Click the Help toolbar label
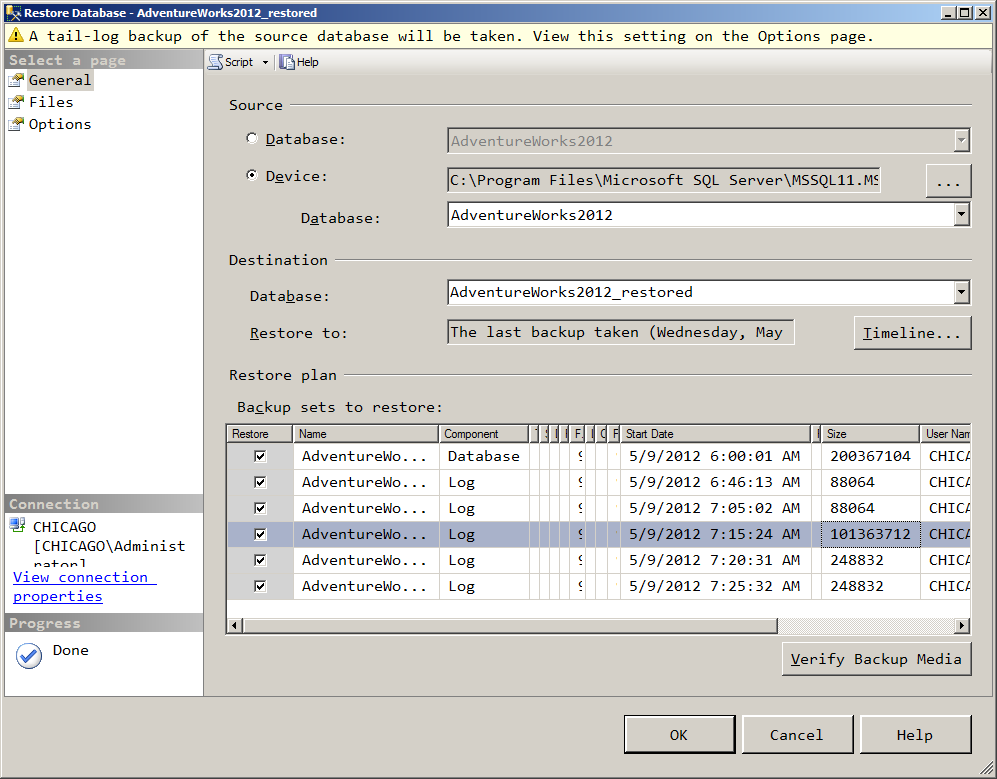Image resolution: width=997 pixels, height=779 pixels. [308, 62]
